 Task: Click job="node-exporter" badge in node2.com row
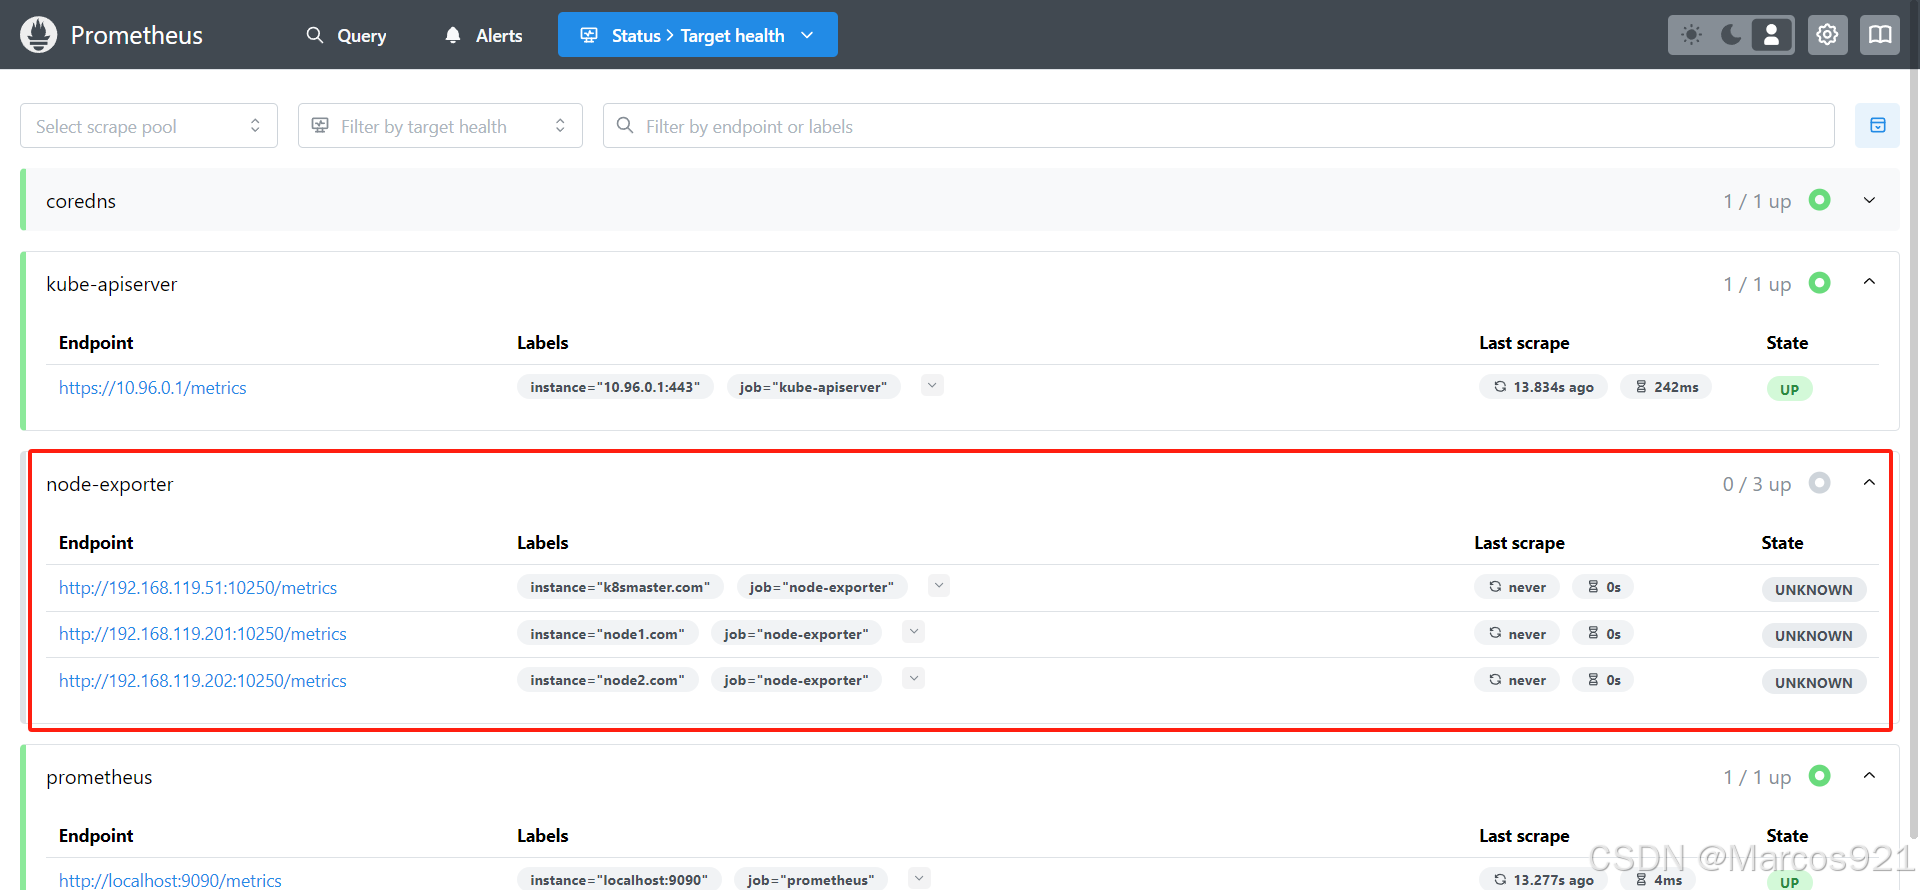coord(796,680)
